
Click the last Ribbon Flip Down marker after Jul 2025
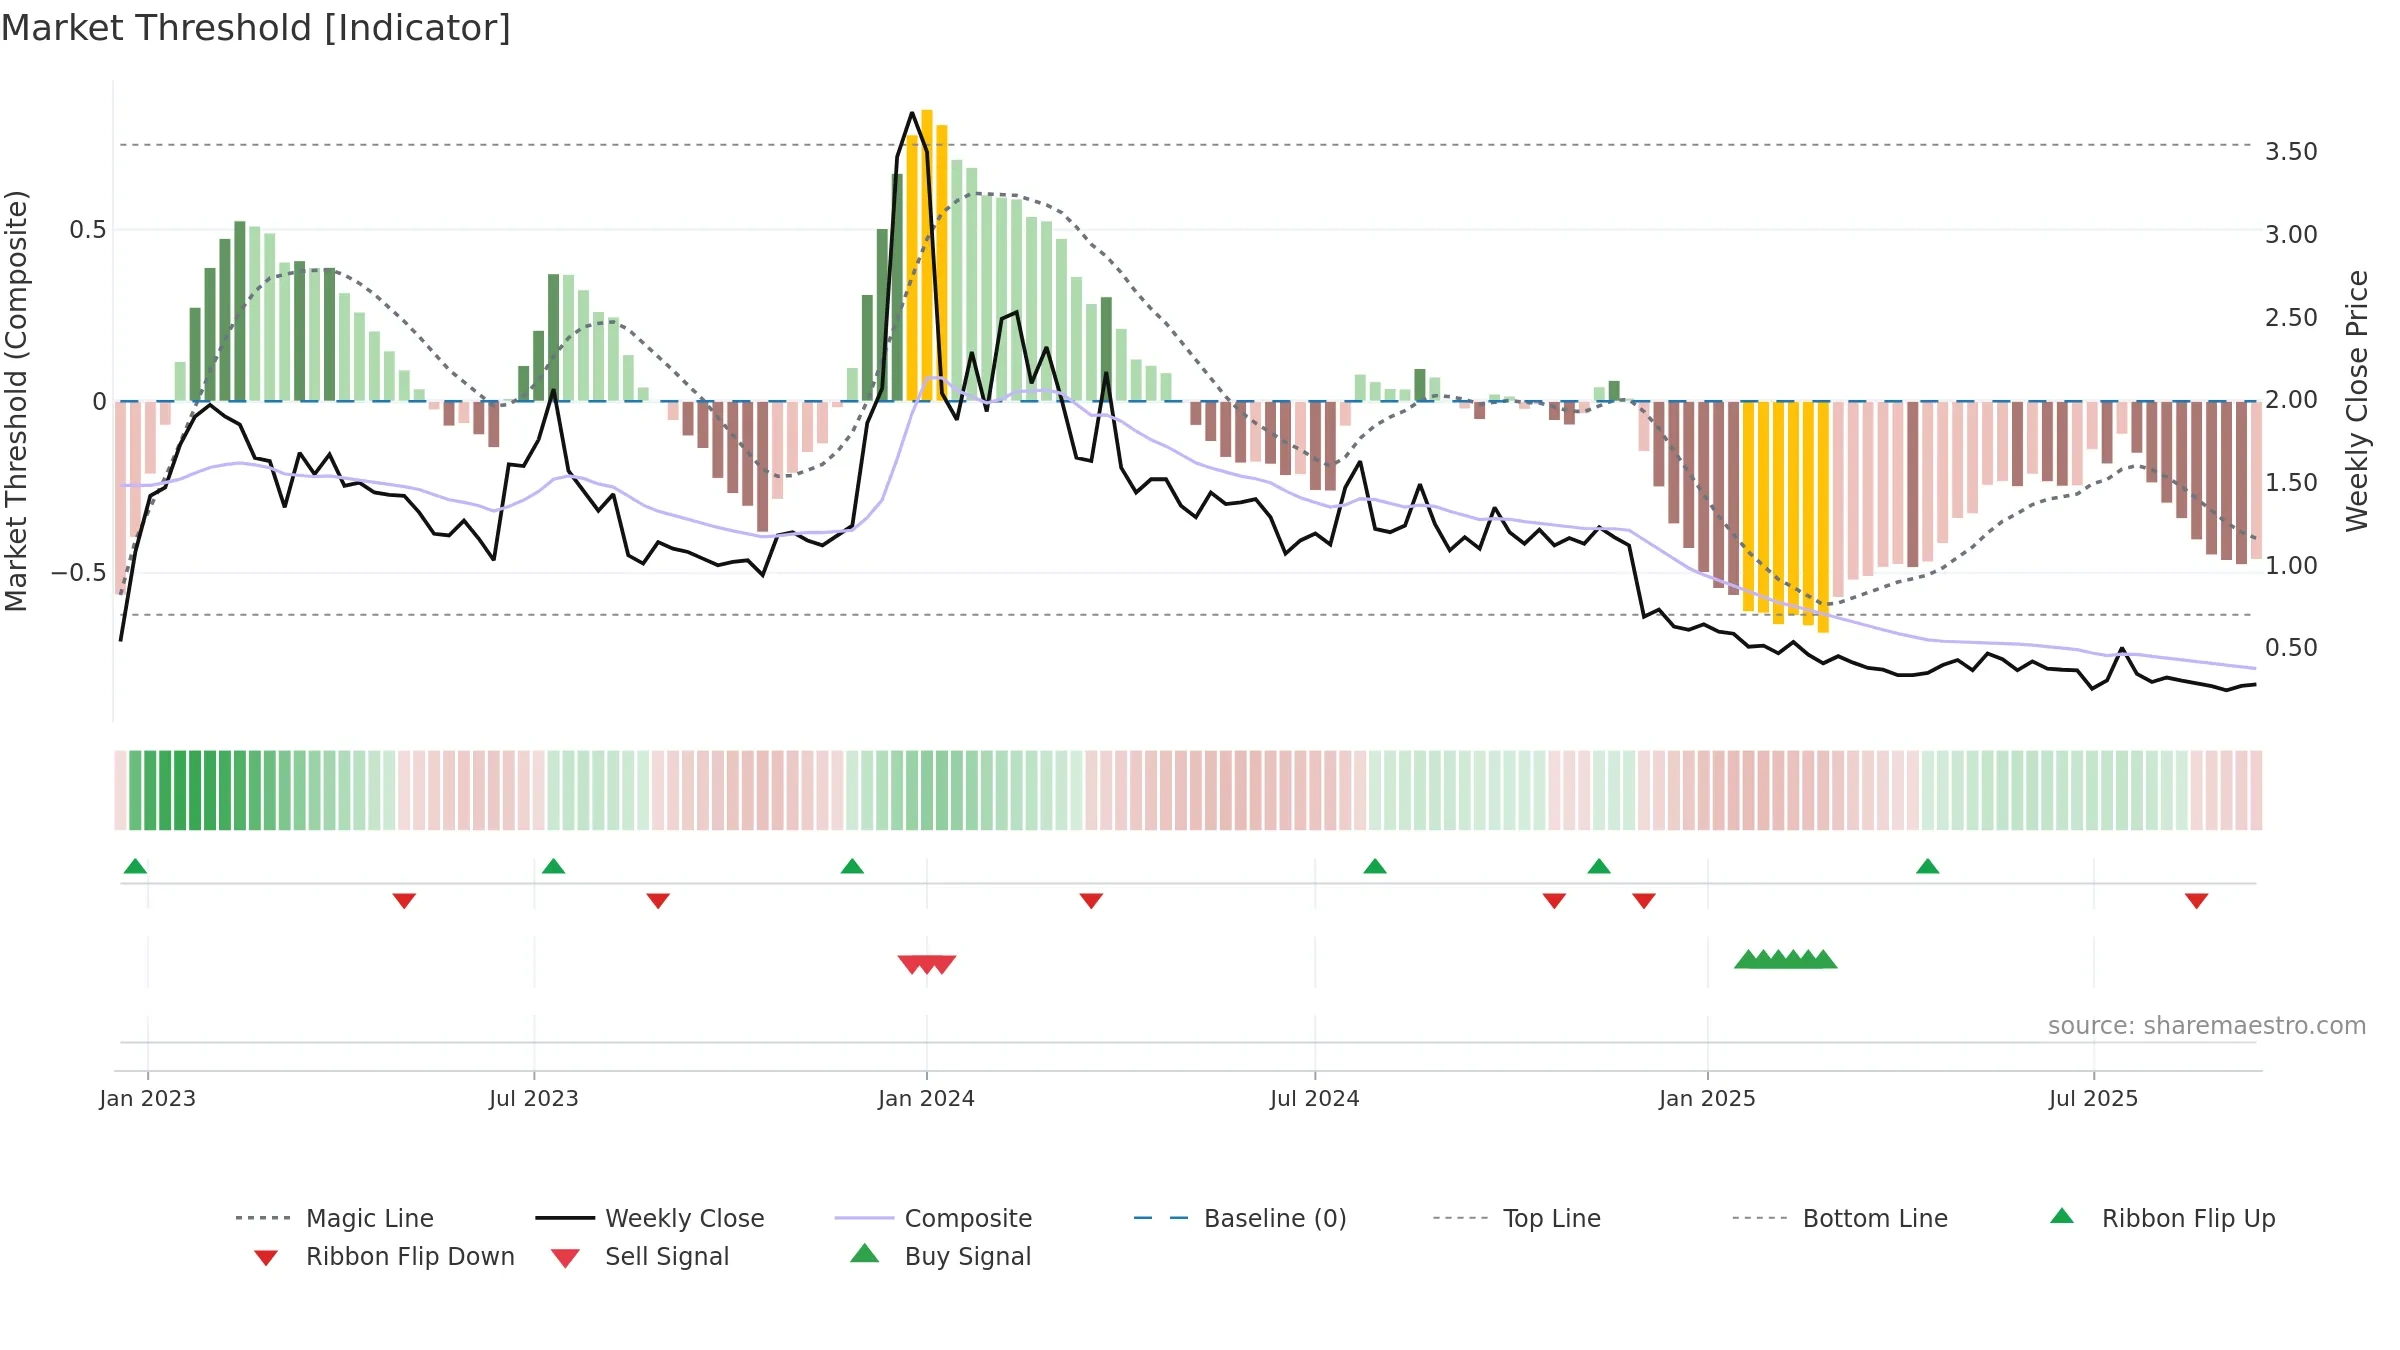pyautogui.click(x=2197, y=901)
